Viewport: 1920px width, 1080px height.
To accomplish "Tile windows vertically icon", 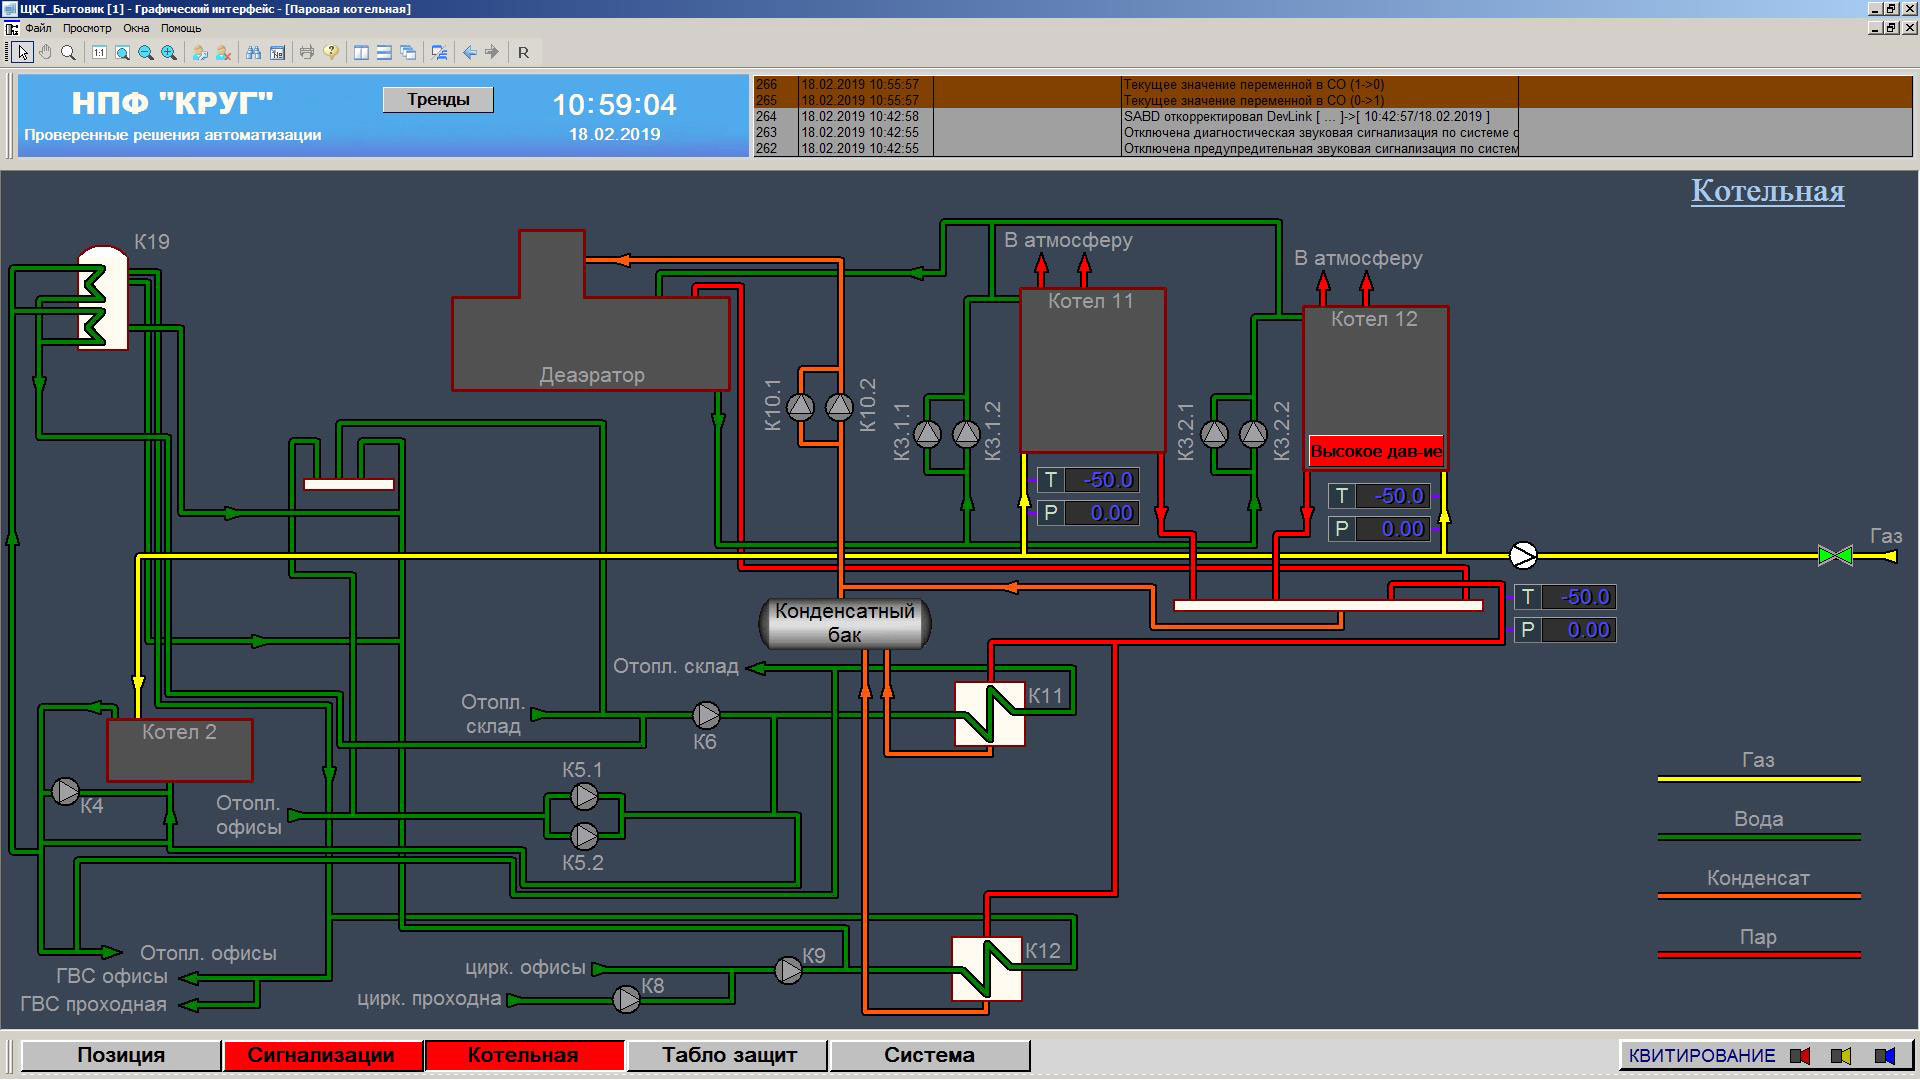I will [361, 52].
